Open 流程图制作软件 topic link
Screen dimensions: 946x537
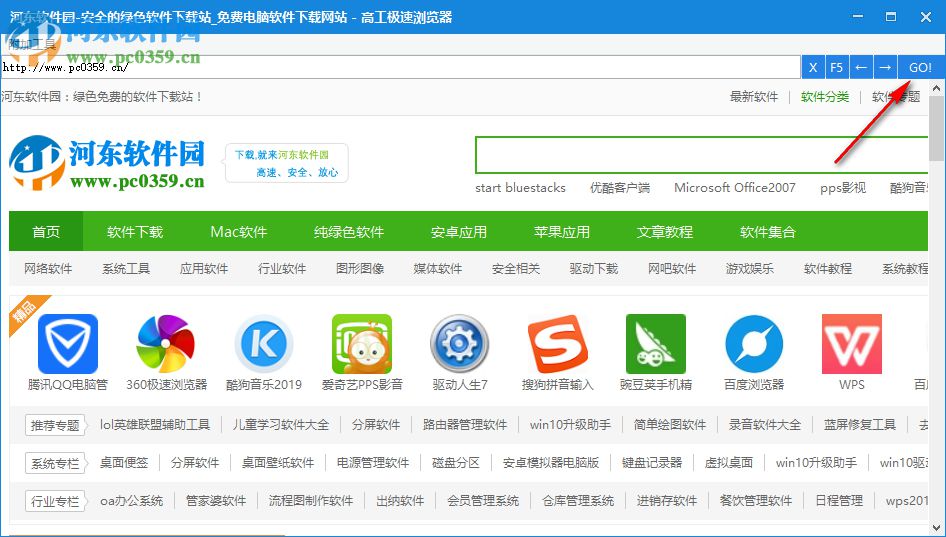tap(311, 501)
